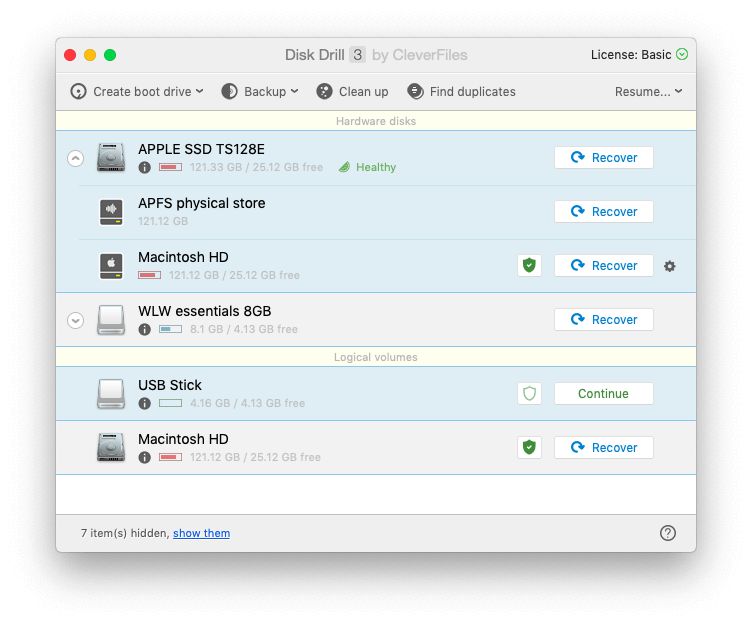Click the "4.16 GB / 4.13 GB free" text
Image resolution: width=752 pixels, height=626 pixels.
tap(247, 403)
